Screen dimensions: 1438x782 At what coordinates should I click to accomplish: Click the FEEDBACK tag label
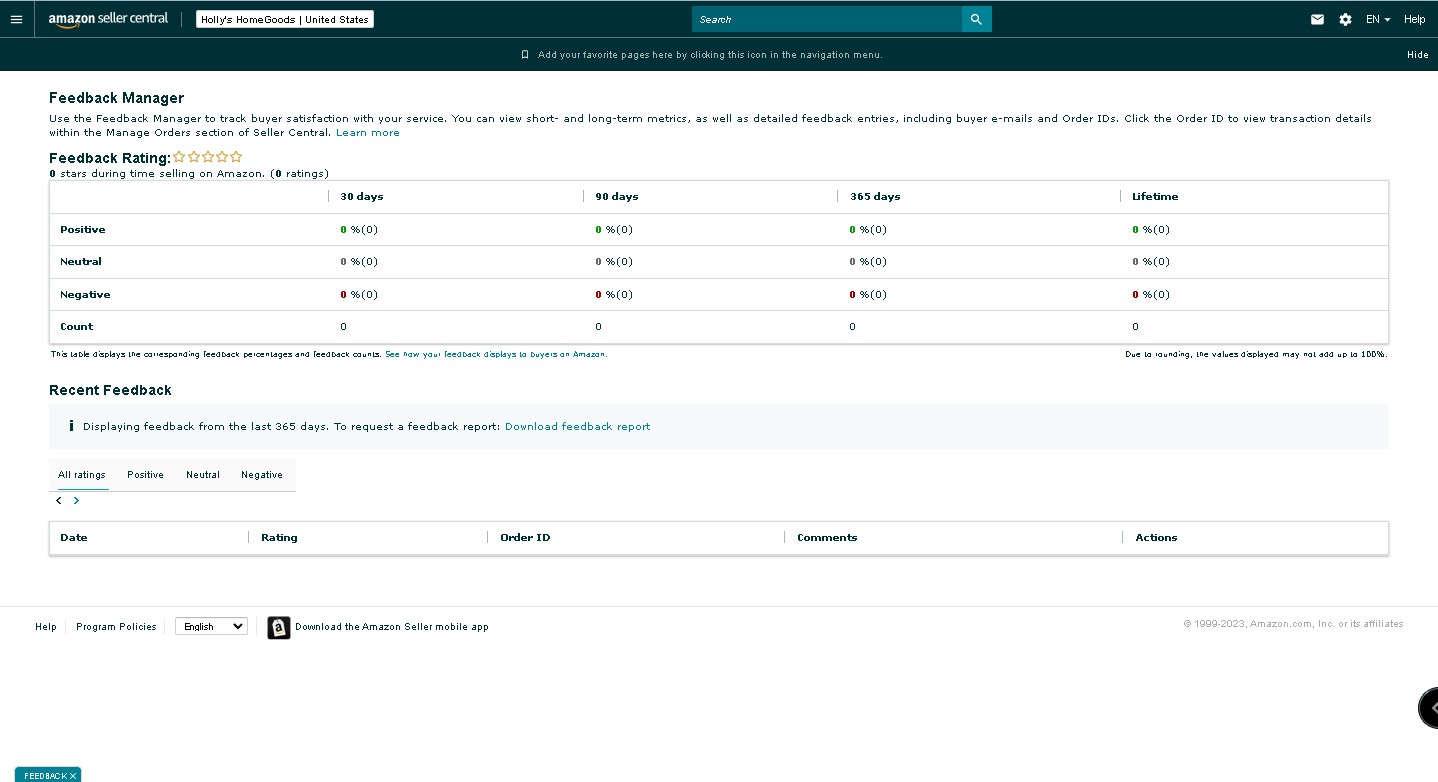pyautogui.click(x=45, y=776)
